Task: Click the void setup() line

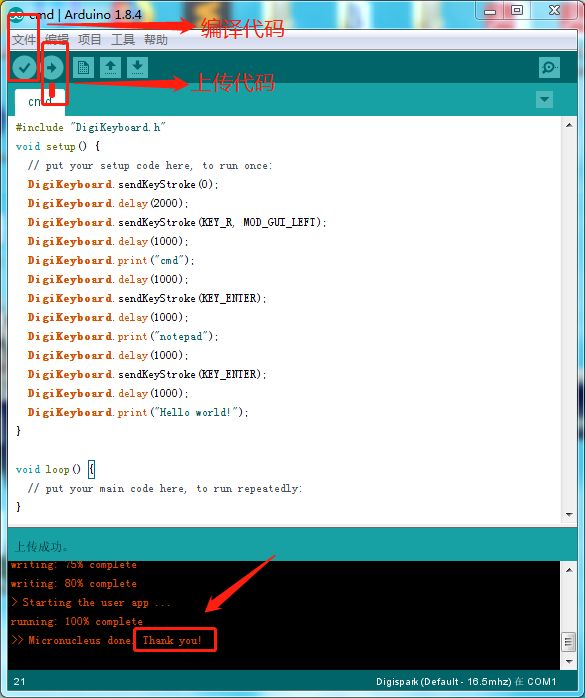Action: 58,146
